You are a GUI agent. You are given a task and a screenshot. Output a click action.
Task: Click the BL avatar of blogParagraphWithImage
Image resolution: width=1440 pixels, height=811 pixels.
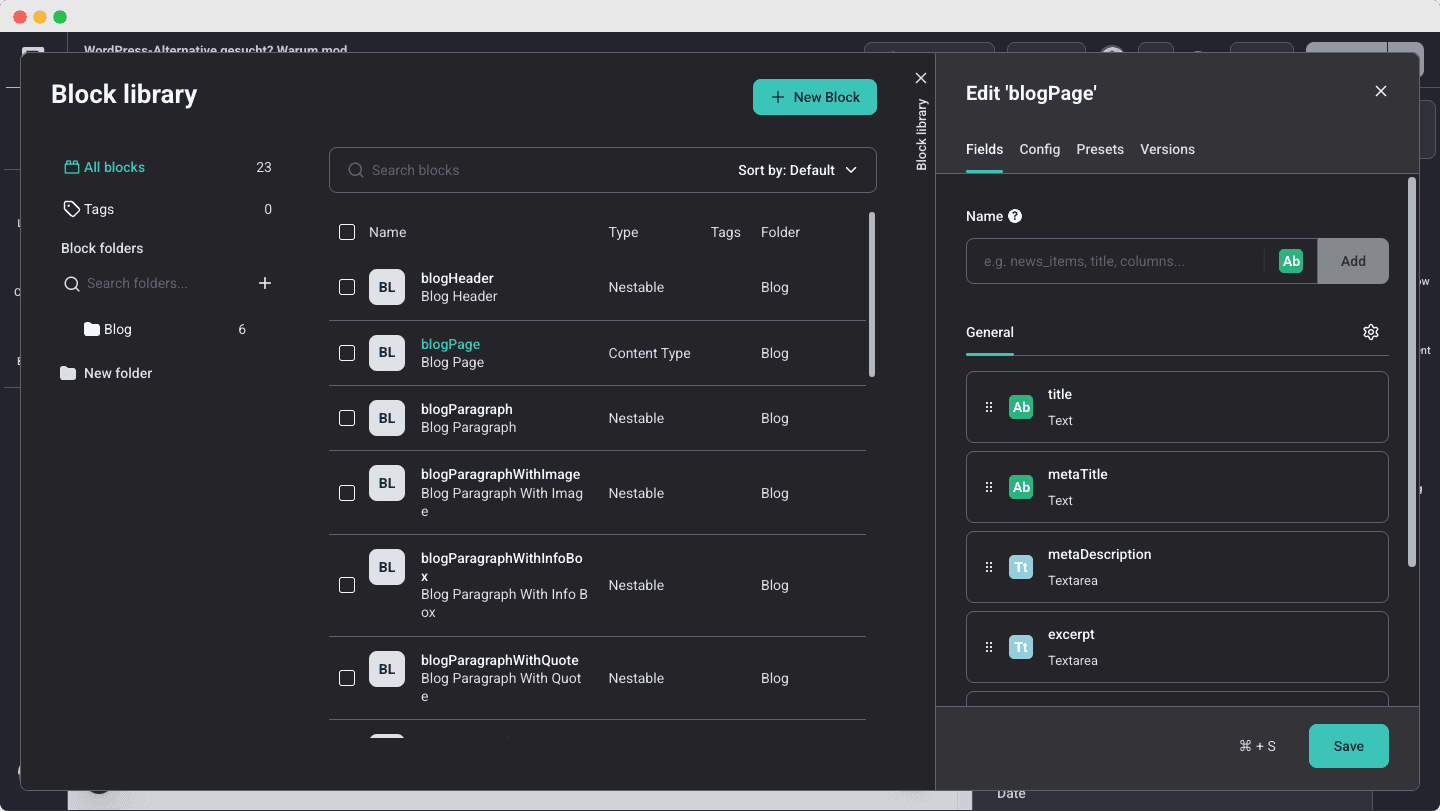387,484
